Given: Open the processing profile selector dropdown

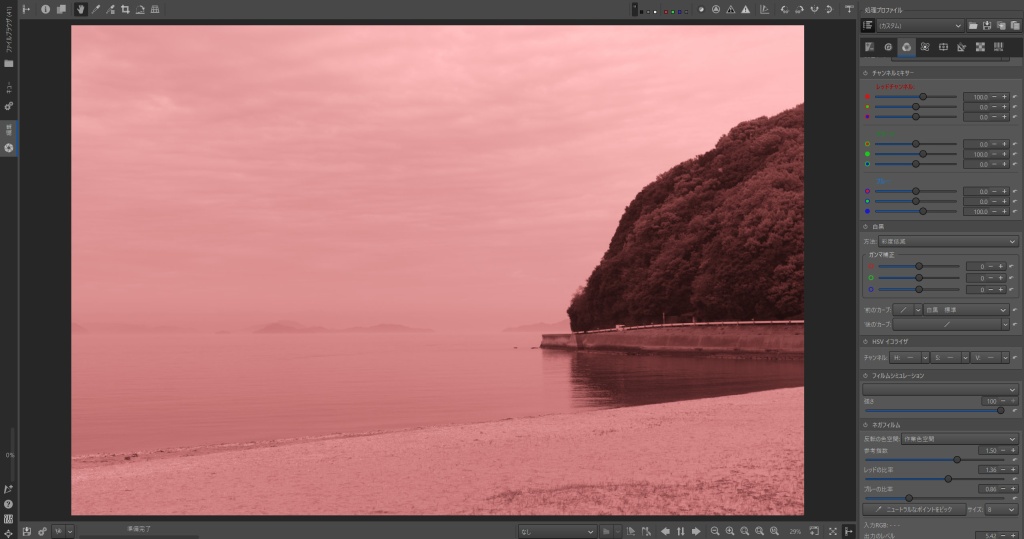Looking at the screenshot, I should coord(920,25).
